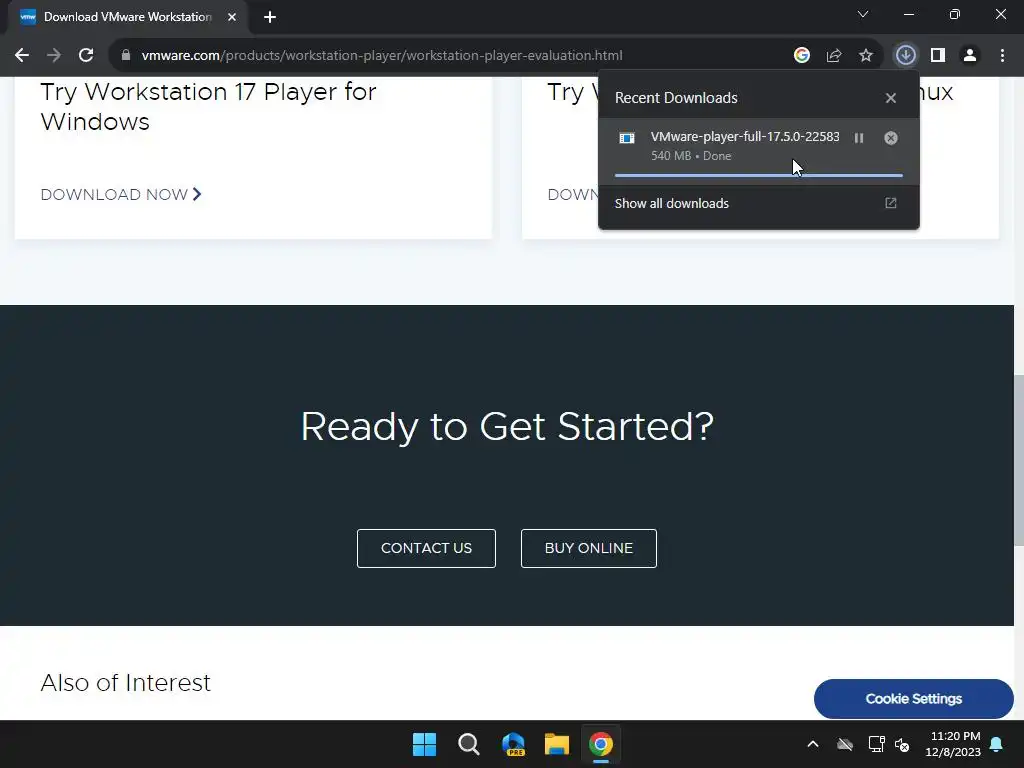Reload the VMware page
Image resolution: width=1024 pixels, height=768 pixels.
tap(86, 56)
